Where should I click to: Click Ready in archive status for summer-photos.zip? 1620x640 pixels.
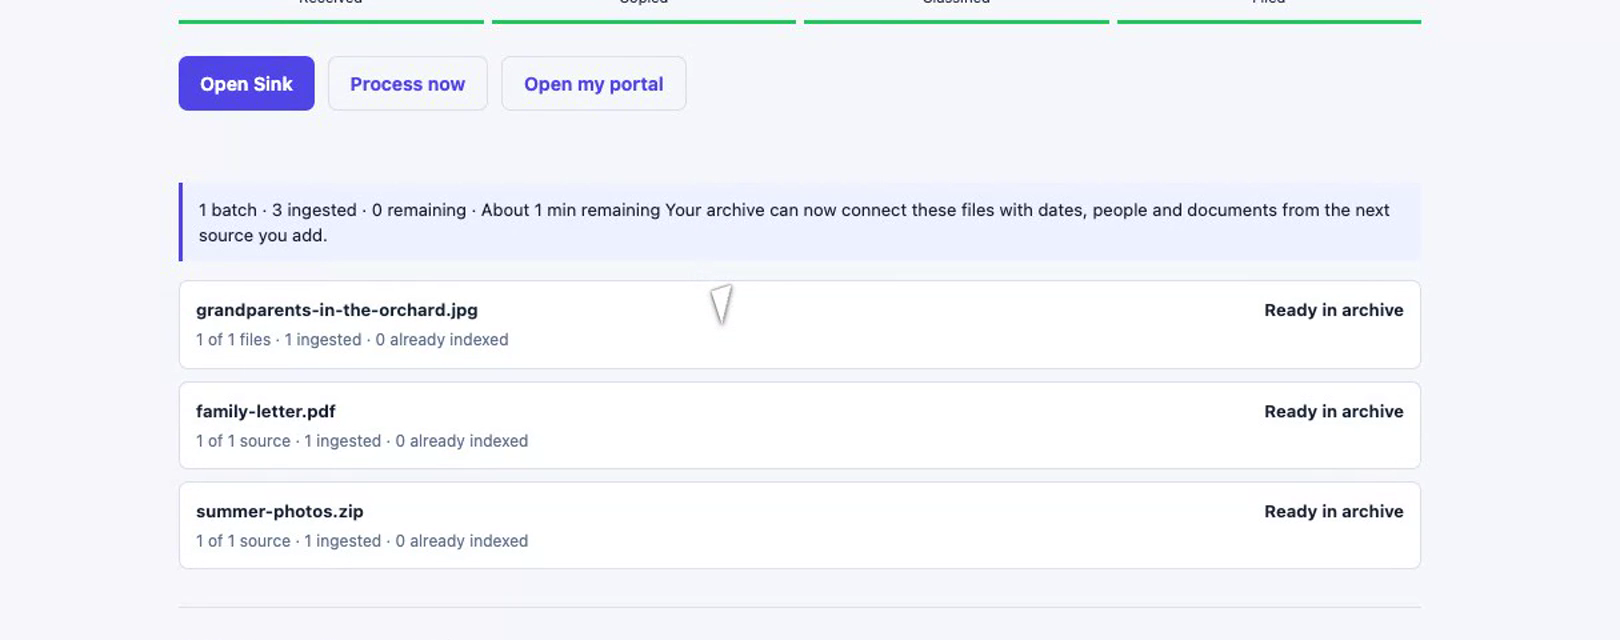pos(1333,511)
